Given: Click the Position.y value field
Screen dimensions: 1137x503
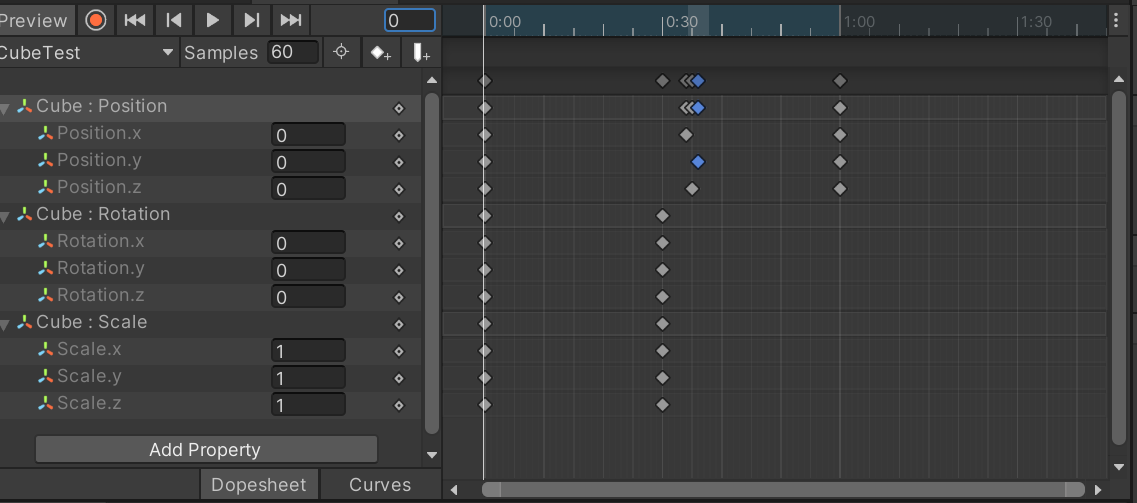Looking at the screenshot, I should pyautogui.click(x=308, y=162).
